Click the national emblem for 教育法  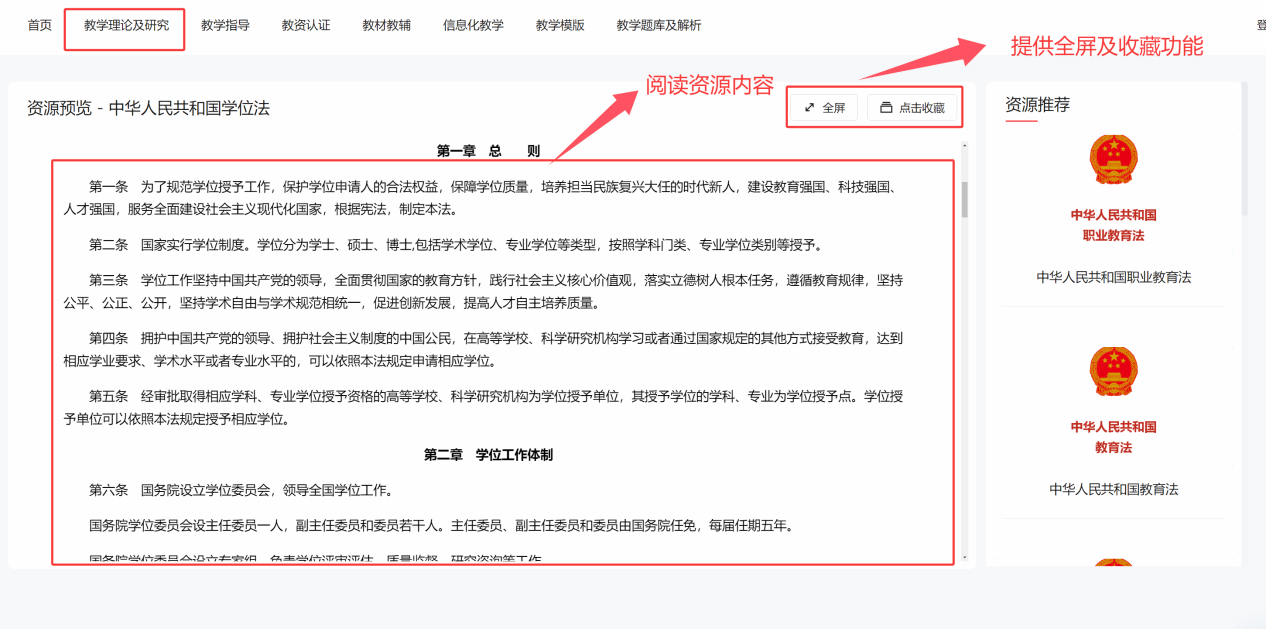[x=1113, y=372]
